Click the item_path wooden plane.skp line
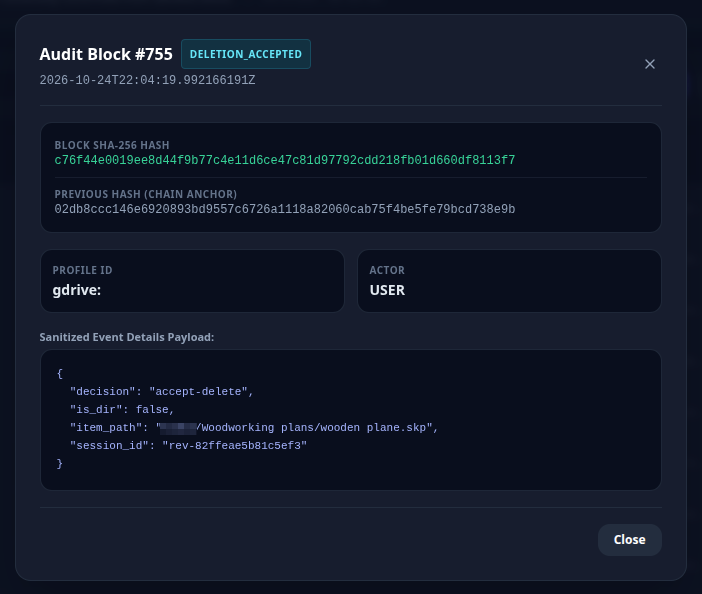The height and width of the screenshot is (594, 702). click(x=254, y=428)
